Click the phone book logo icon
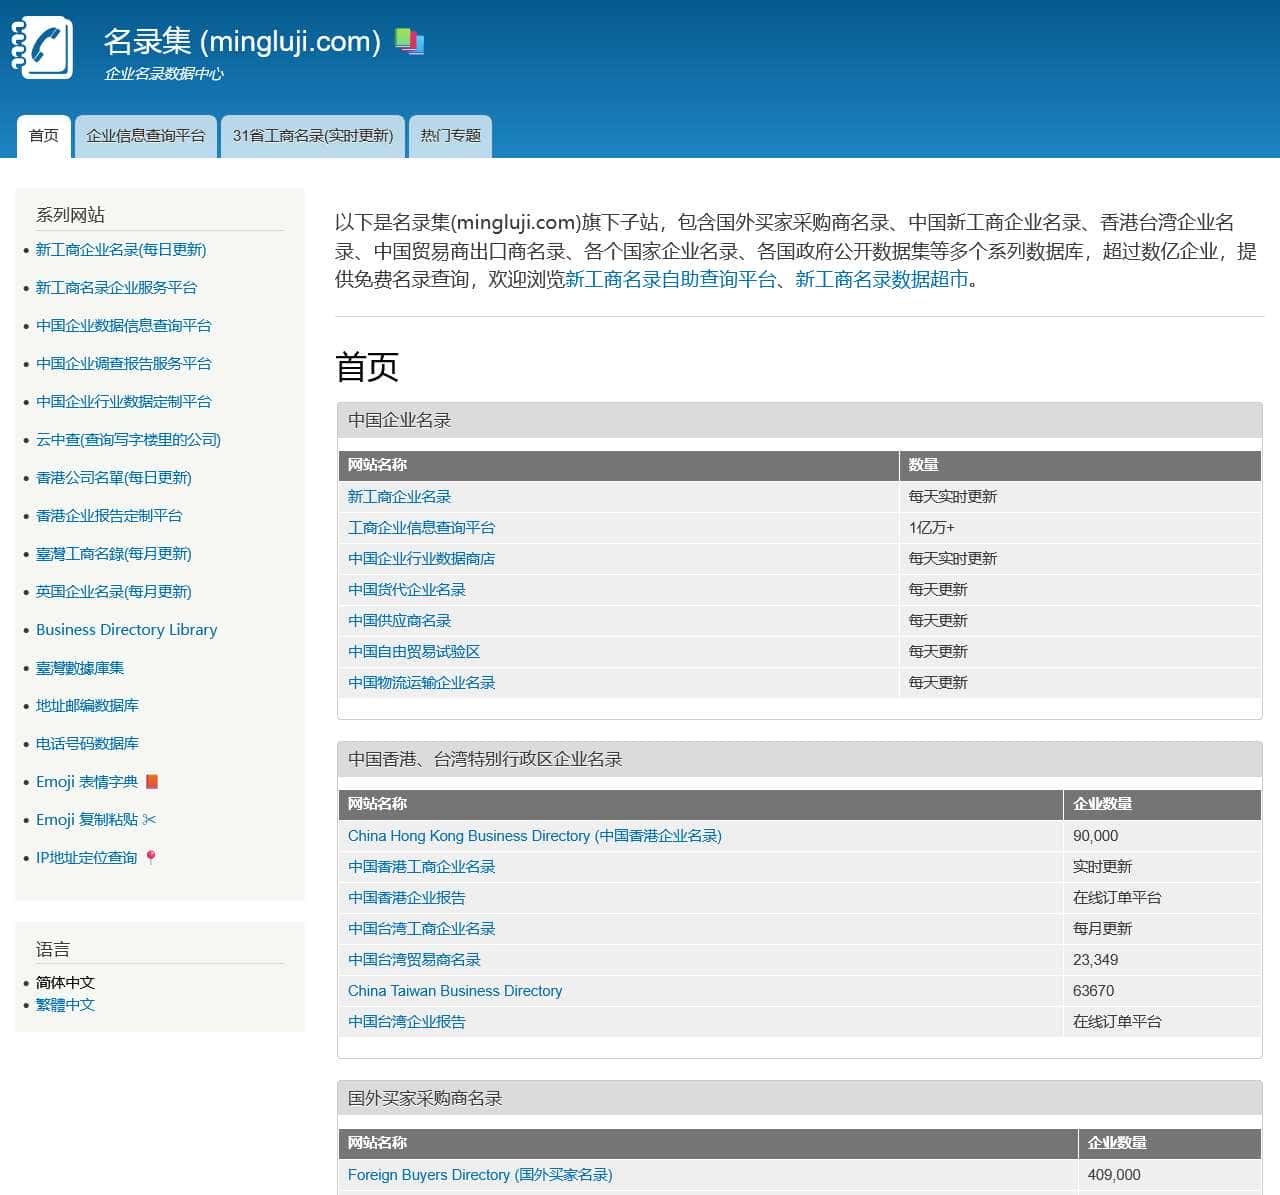The image size is (1280, 1195). pos(42,47)
